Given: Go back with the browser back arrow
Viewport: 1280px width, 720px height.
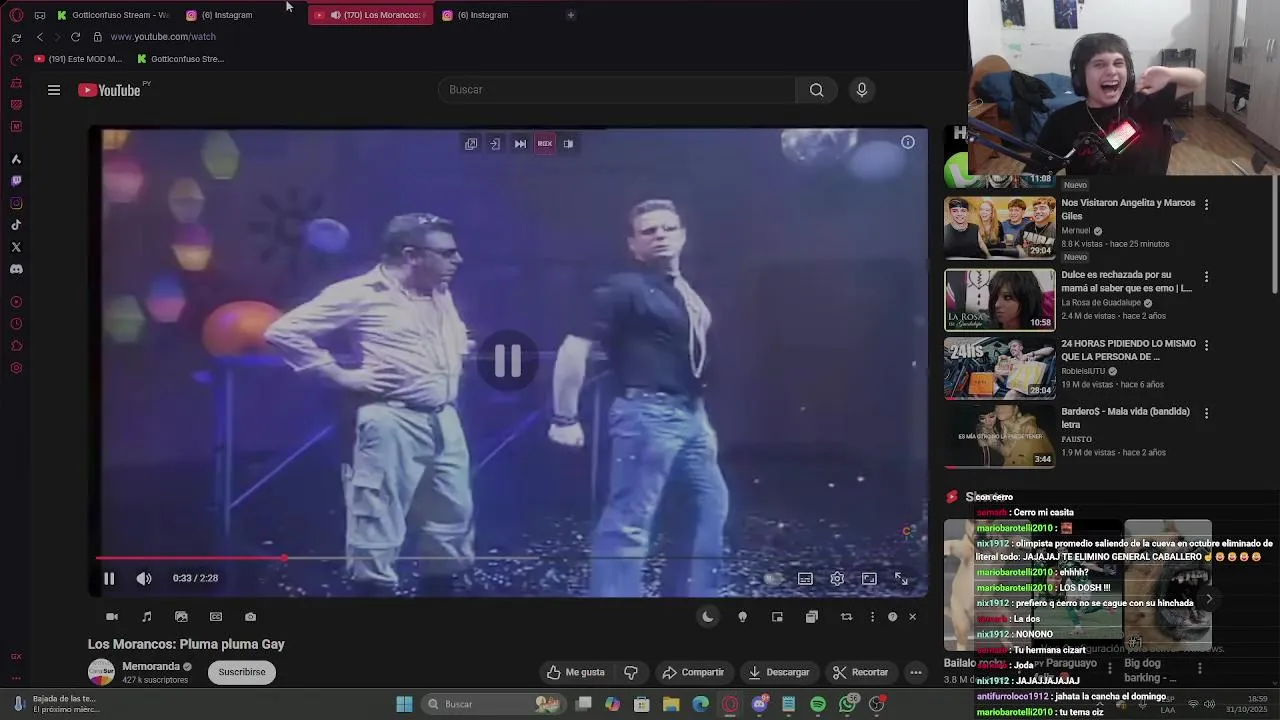Looking at the screenshot, I should 40,37.
